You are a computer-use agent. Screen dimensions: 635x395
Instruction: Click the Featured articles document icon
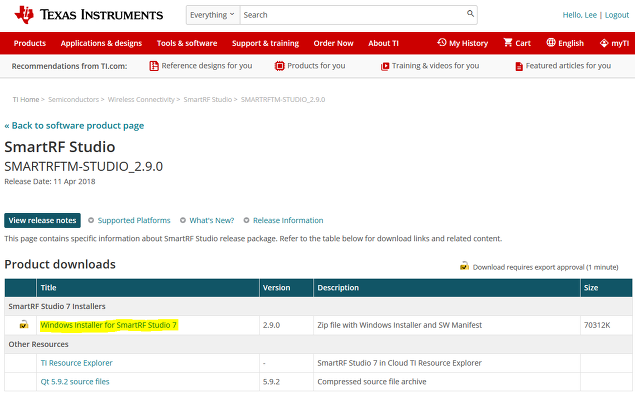point(519,66)
